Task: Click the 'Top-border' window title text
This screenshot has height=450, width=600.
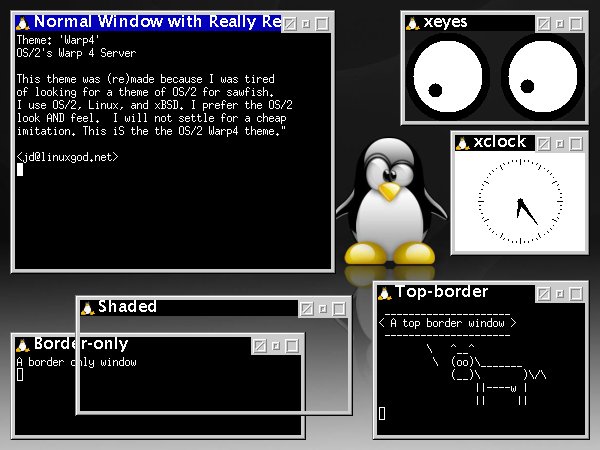Action: [x=442, y=292]
